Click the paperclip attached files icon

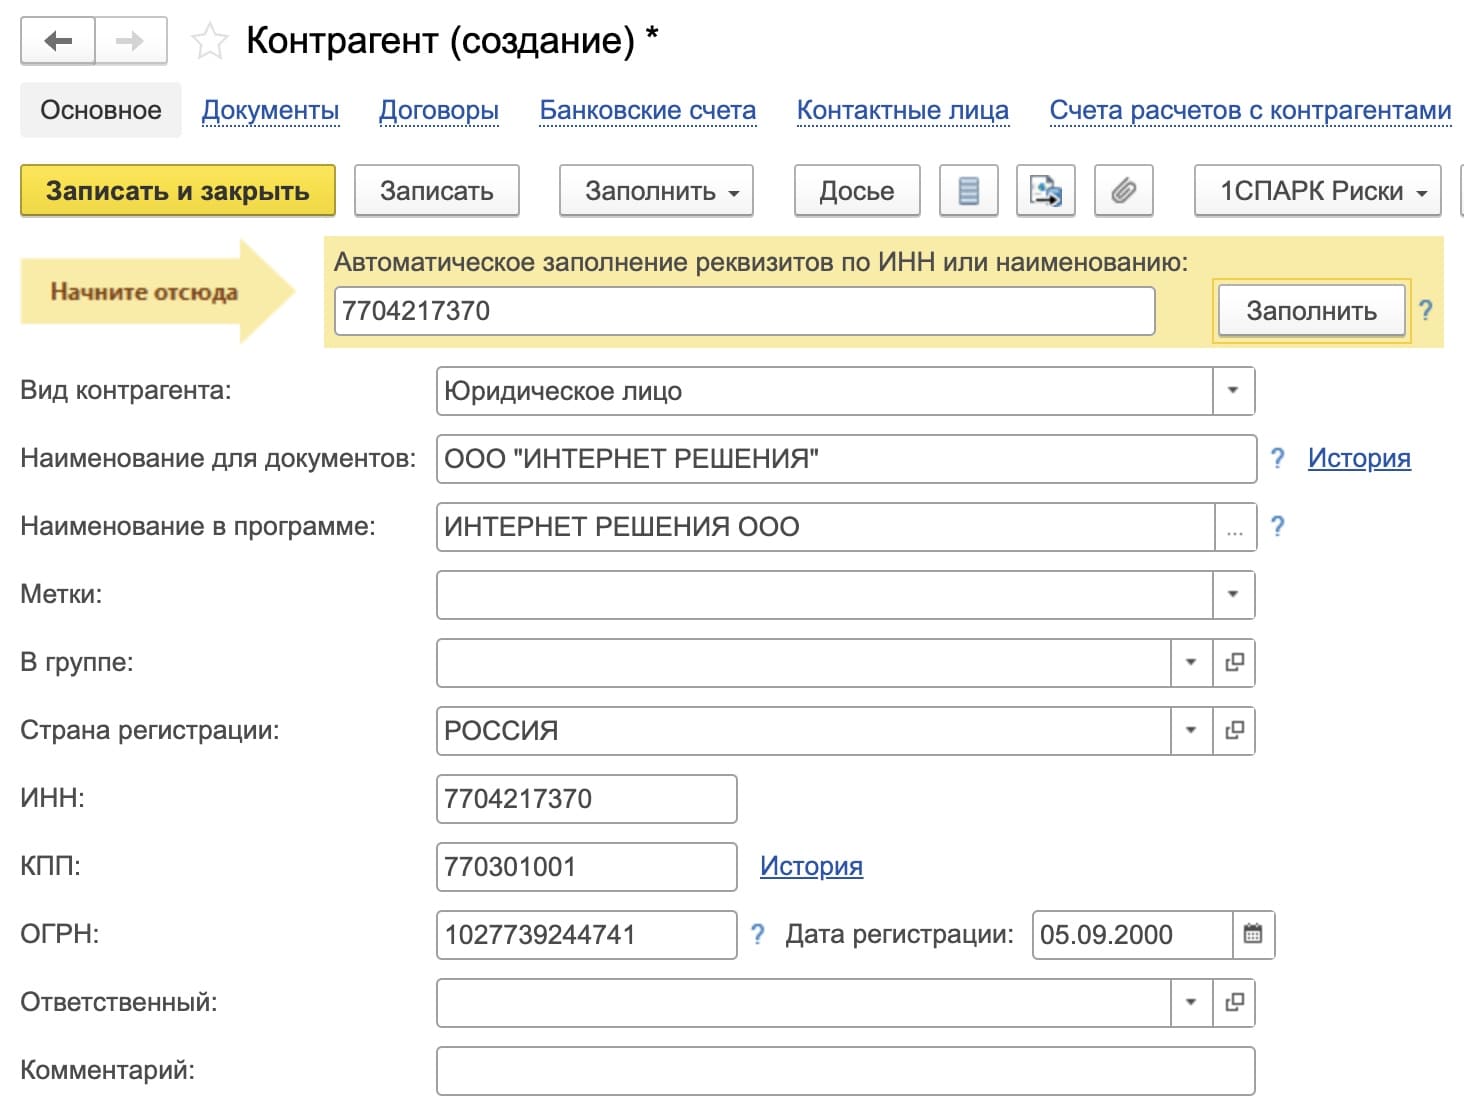pyautogui.click(x=1123, y=190)
